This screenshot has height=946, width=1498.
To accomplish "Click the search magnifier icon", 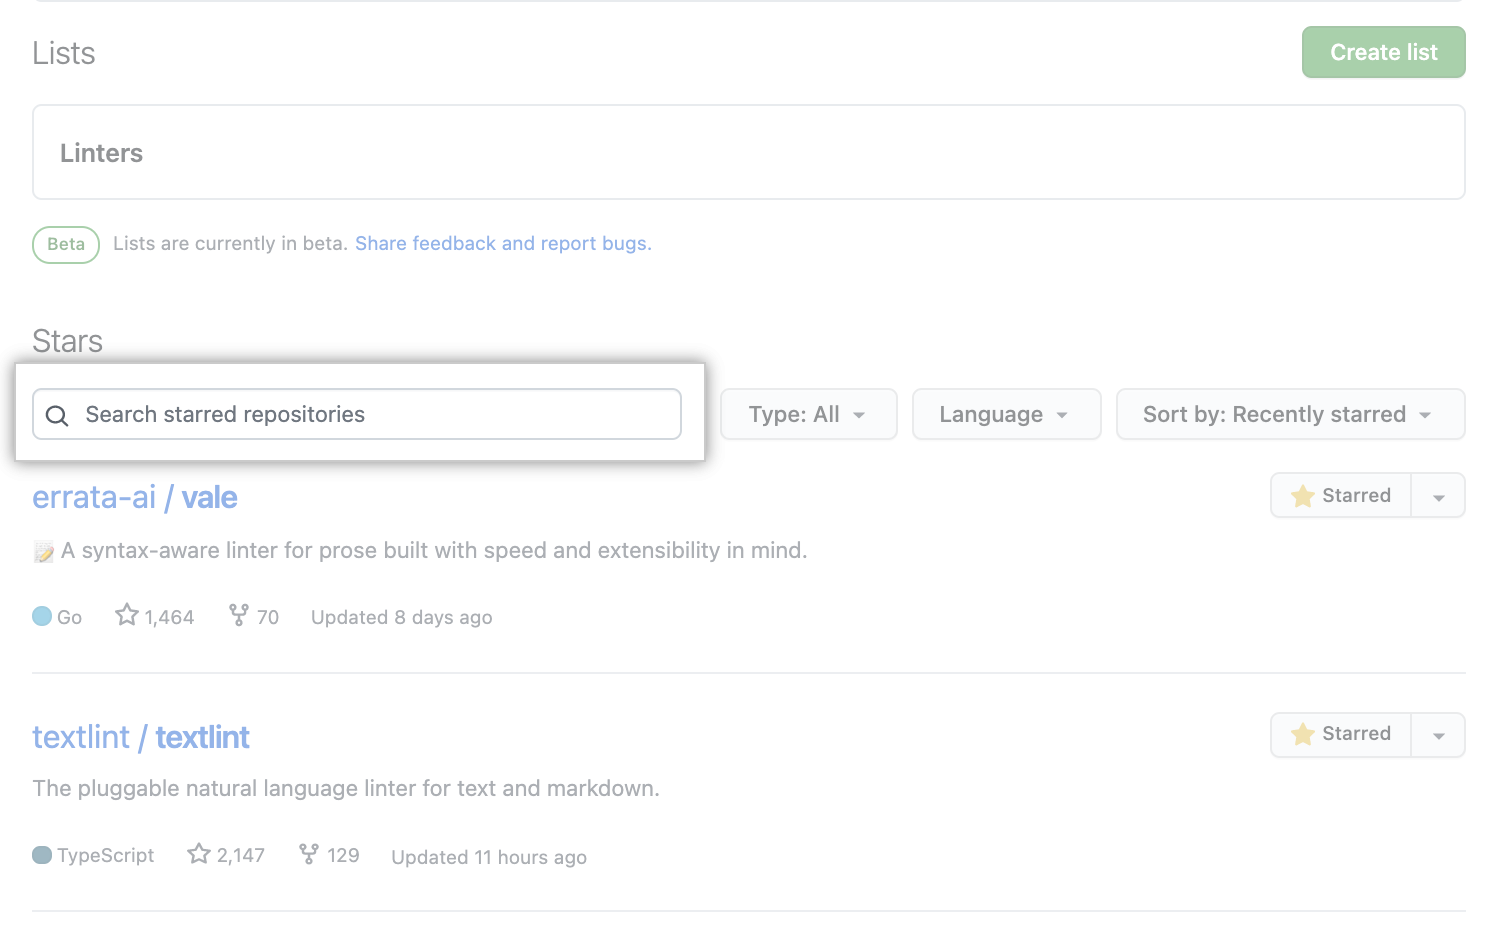I will click(57, 415).
